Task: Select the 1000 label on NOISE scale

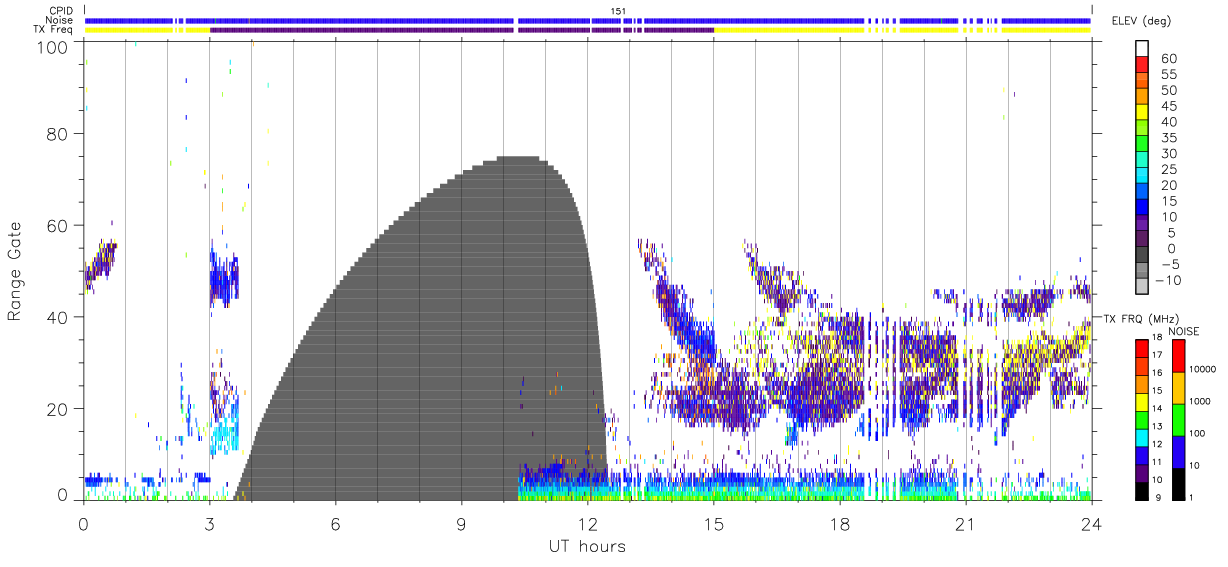Action: tap(1200, 401)
